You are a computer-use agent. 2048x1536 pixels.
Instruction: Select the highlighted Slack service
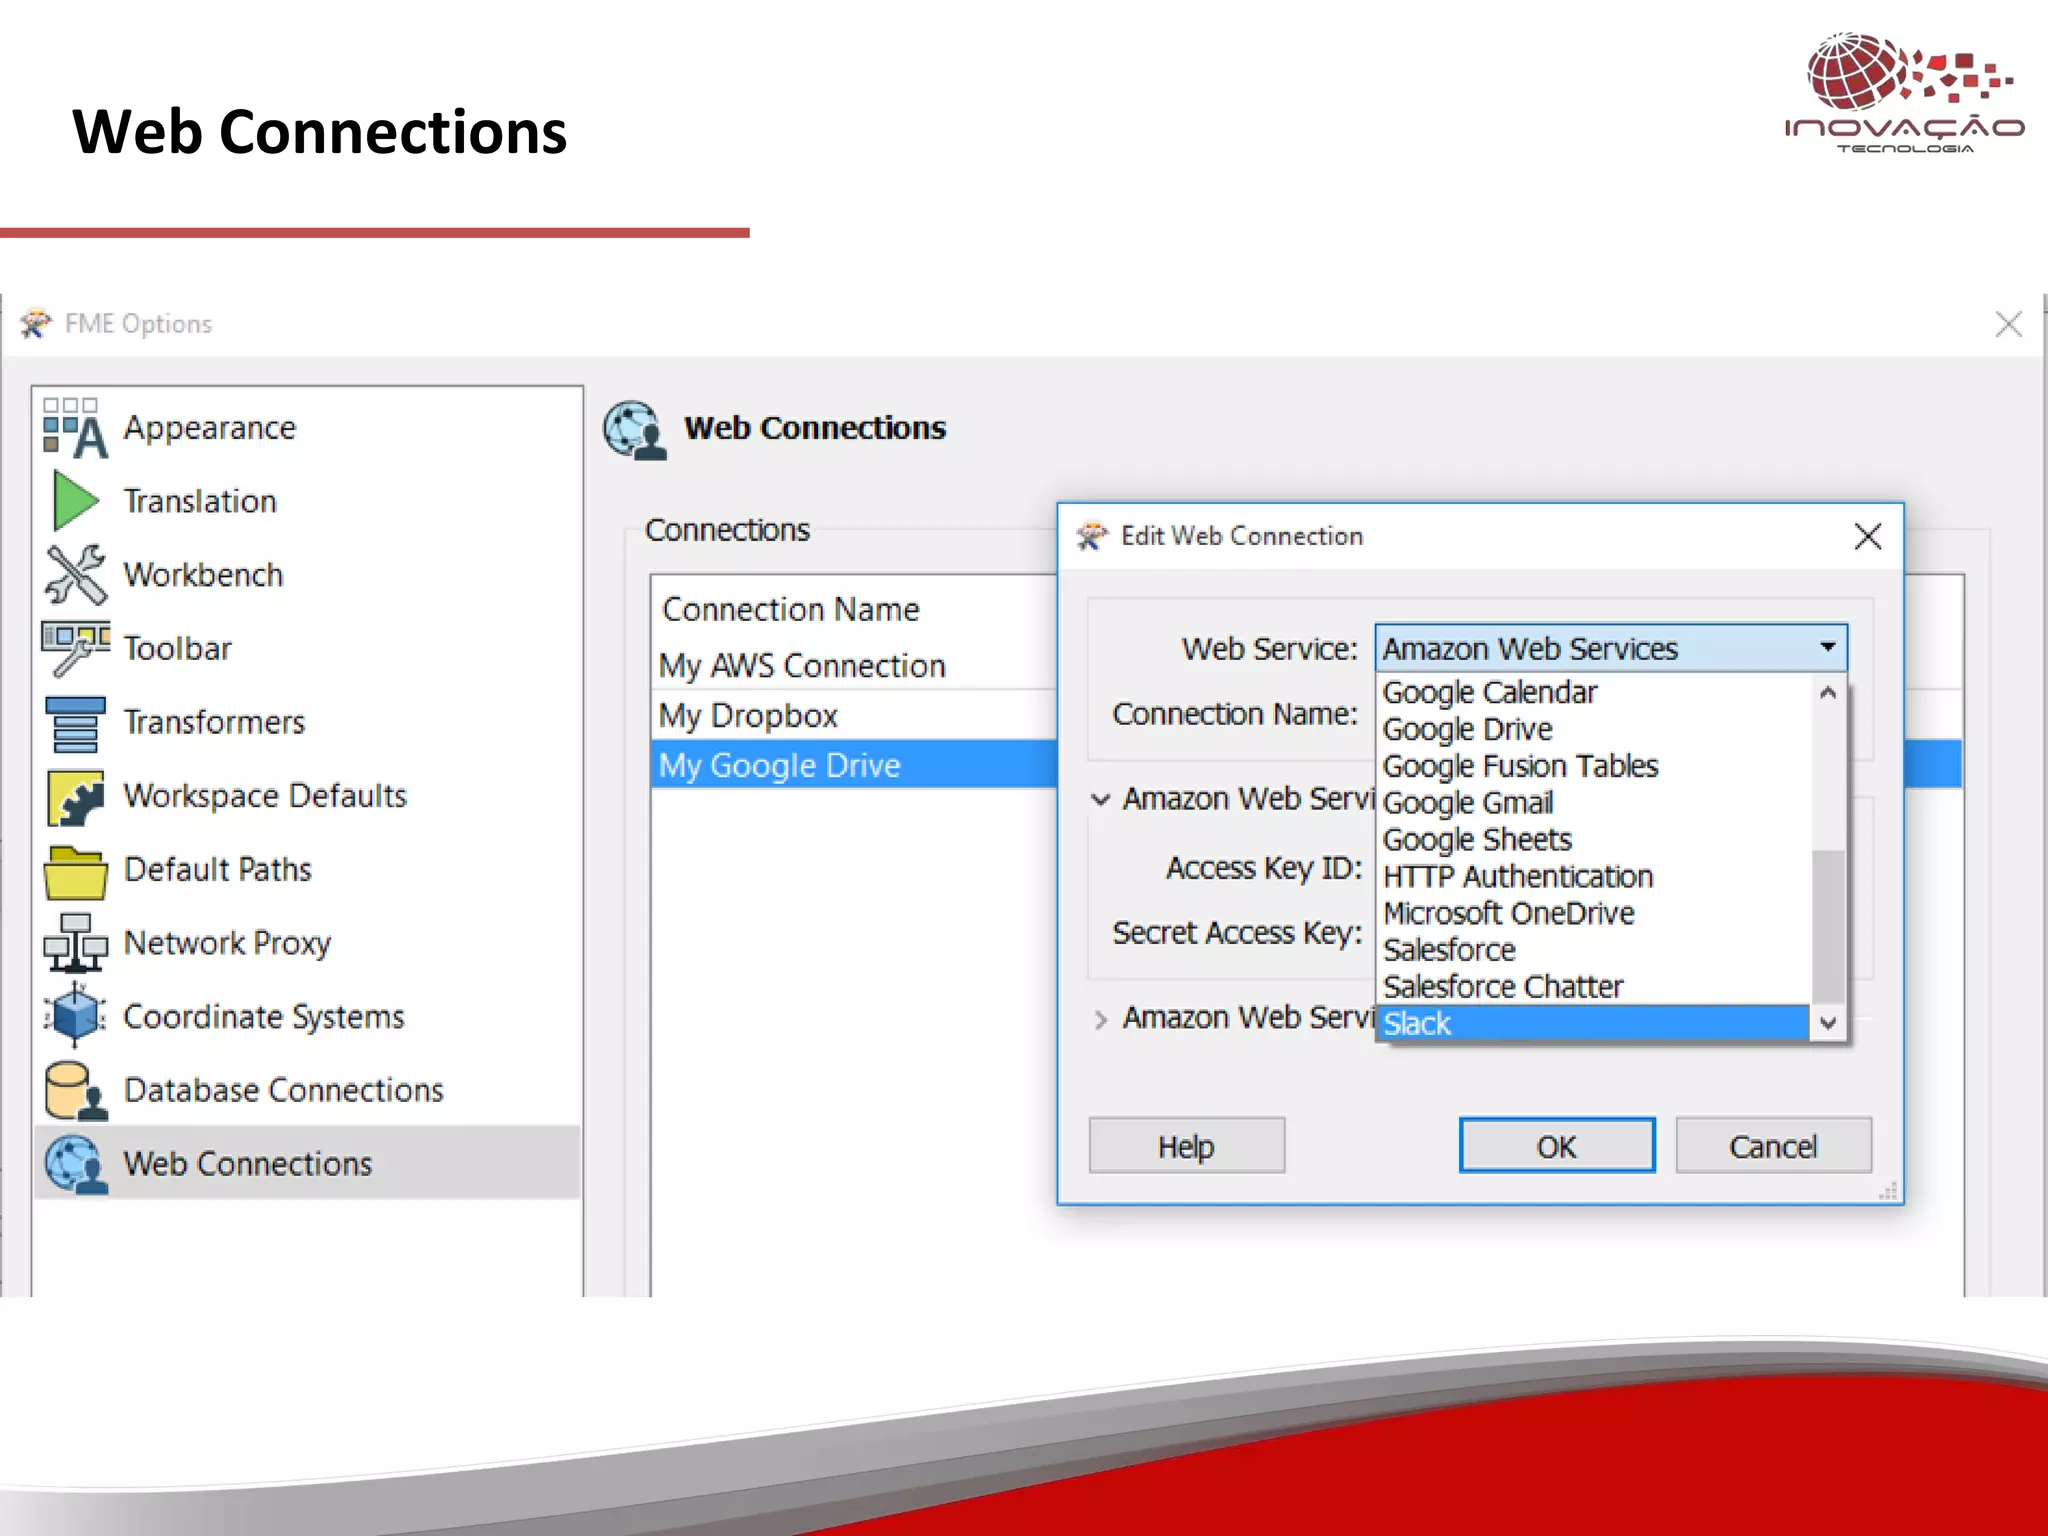1594,1024
